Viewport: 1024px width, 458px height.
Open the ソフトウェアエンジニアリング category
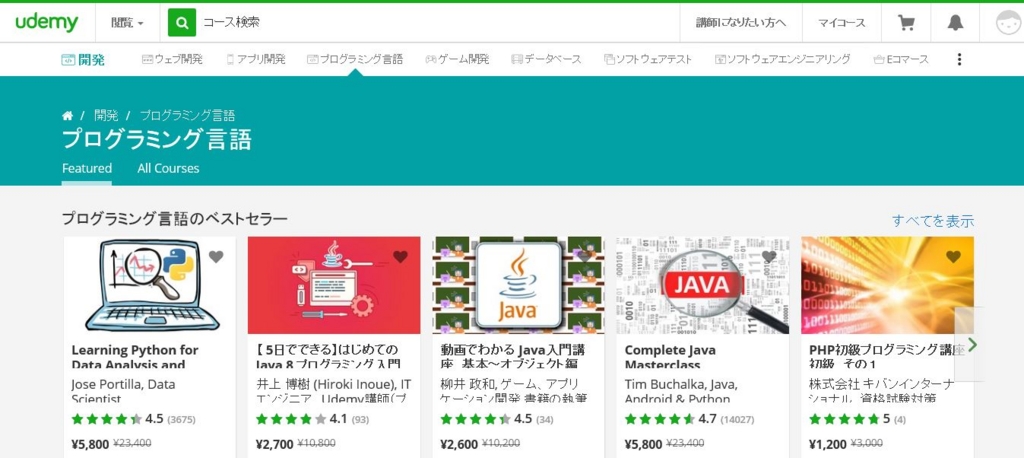point(782,59)
